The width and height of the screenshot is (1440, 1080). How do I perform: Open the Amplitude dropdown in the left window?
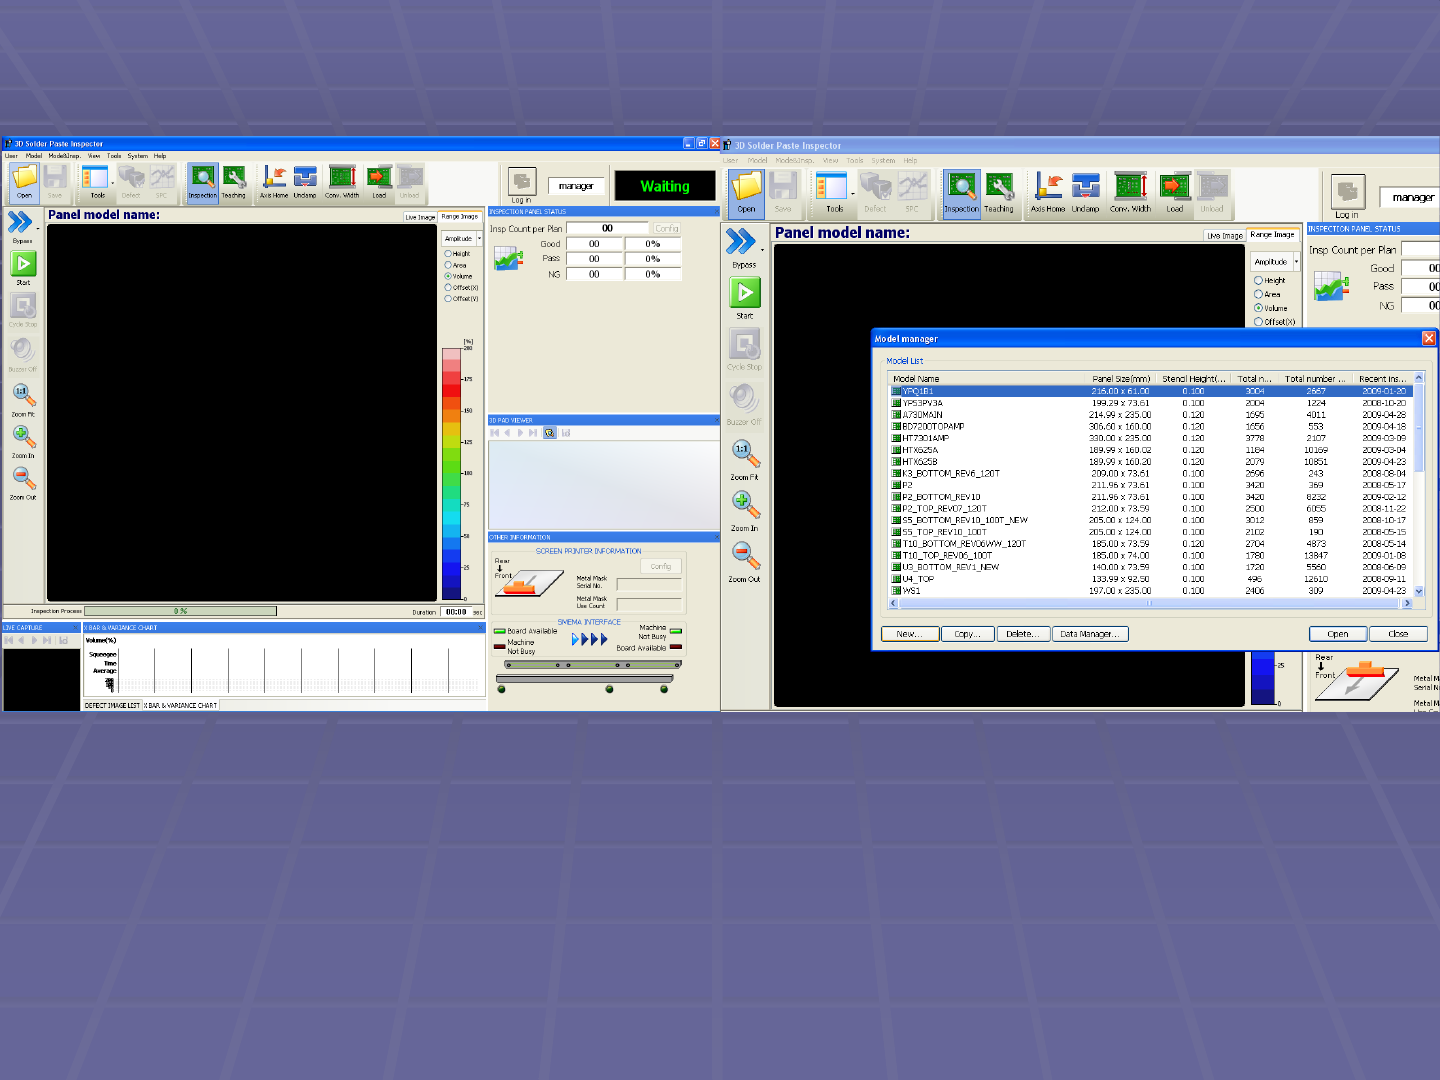pos(479,239)
